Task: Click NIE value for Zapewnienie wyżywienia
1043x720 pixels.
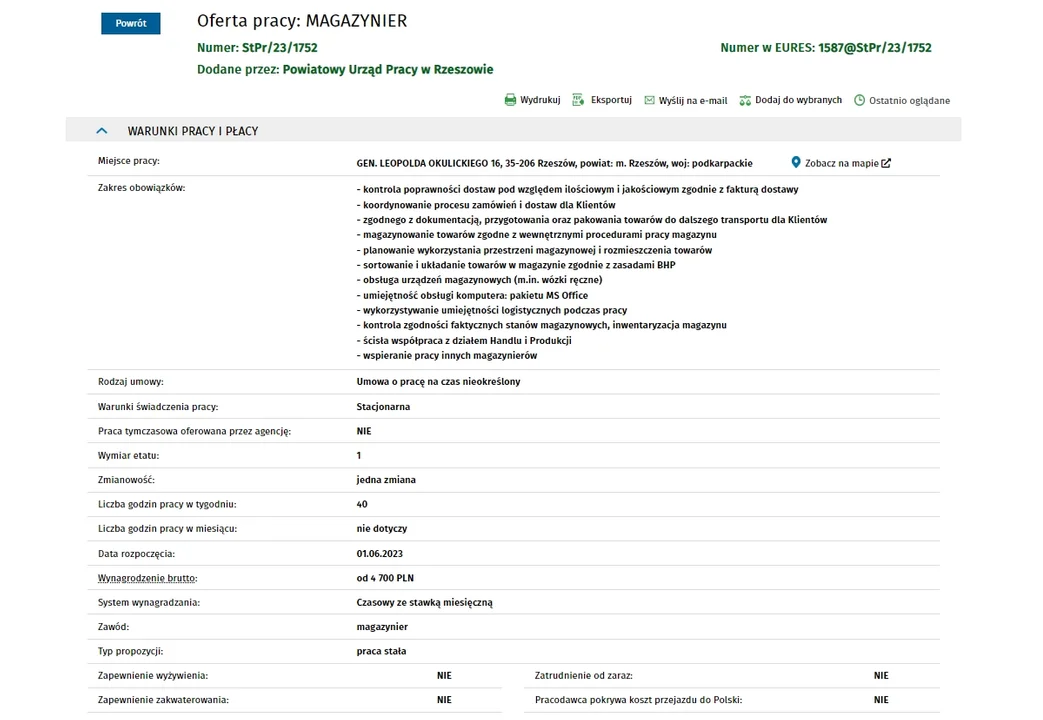Action: tap(444, 675)
